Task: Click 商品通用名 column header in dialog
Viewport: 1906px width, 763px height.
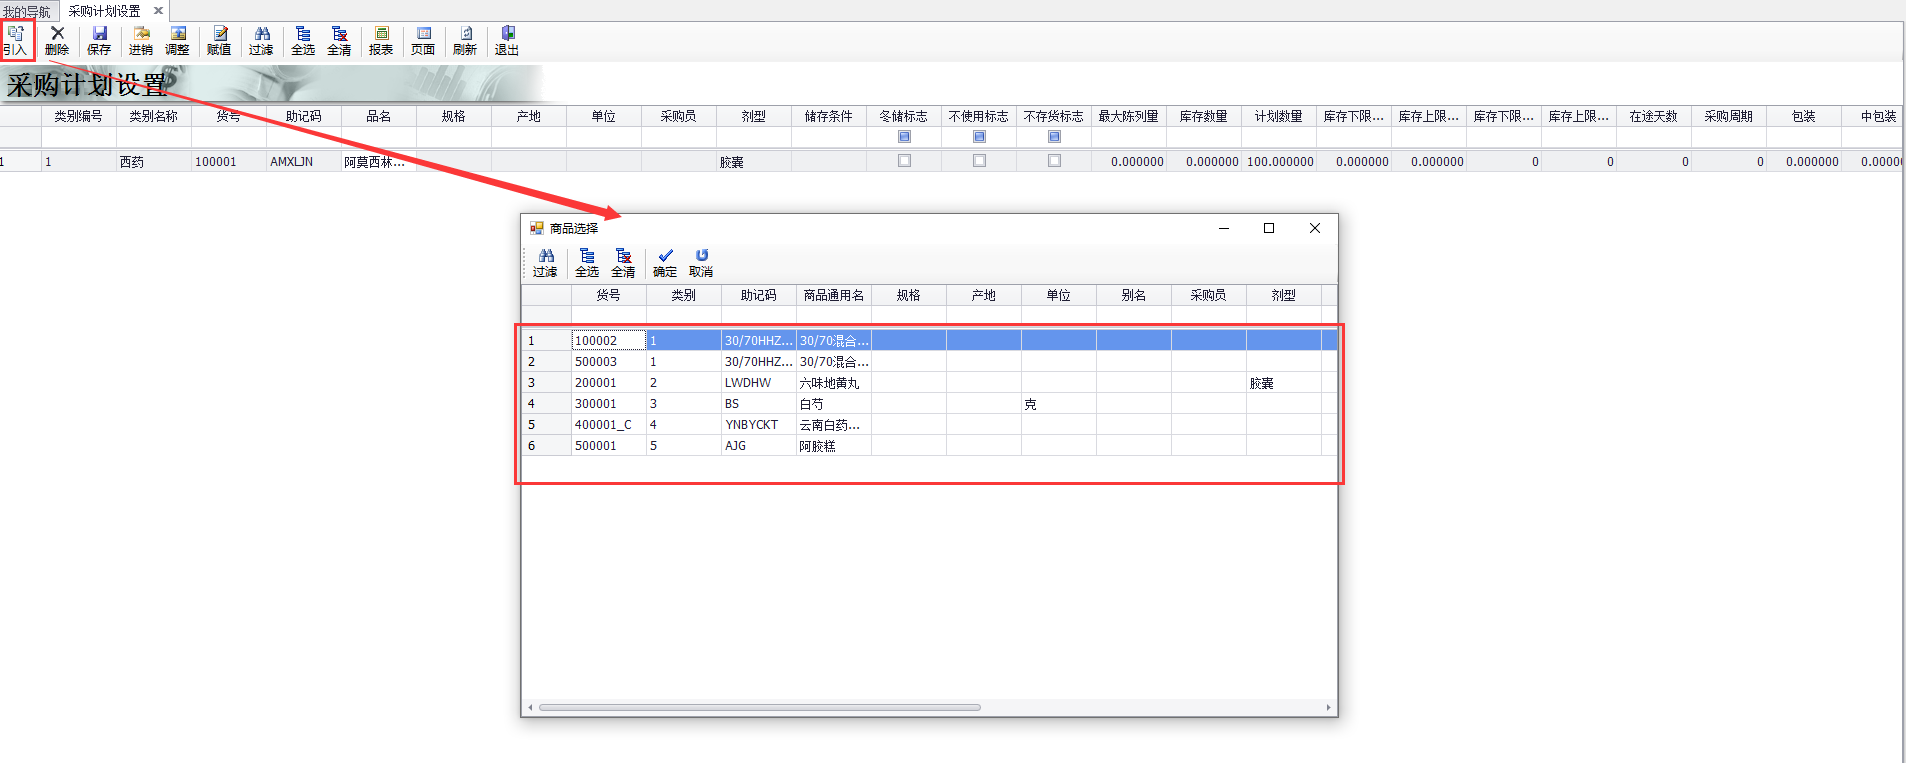Action: click(x=834, y=295)
